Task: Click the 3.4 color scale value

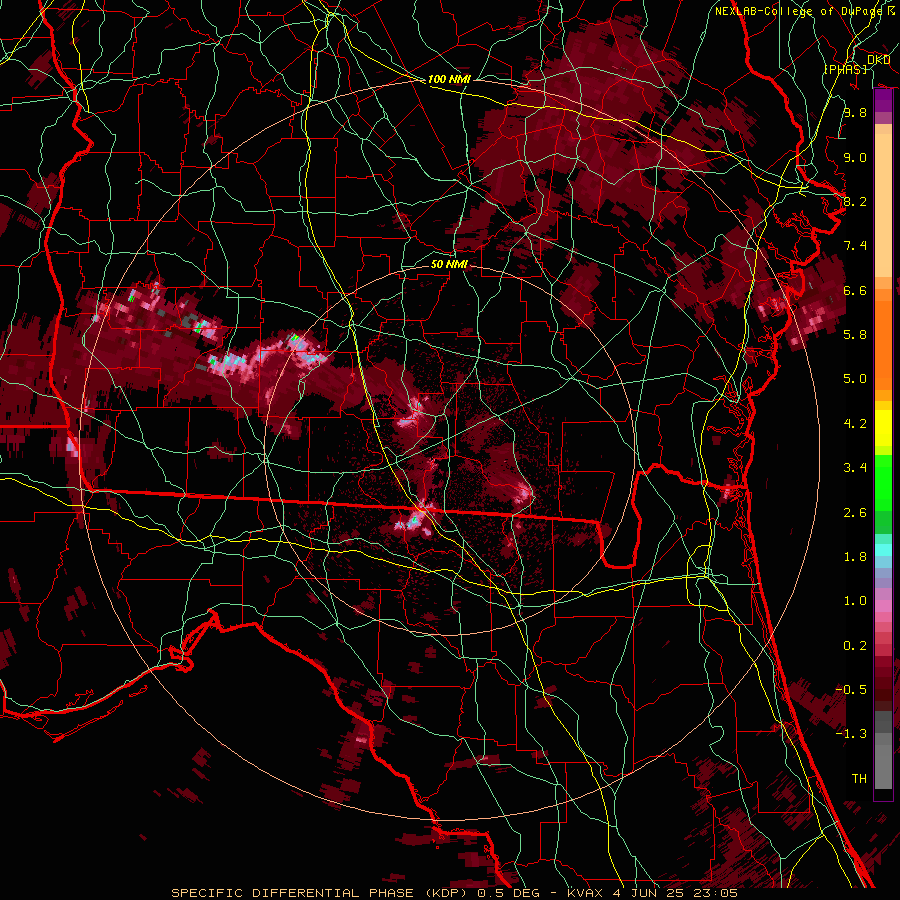Action: (x=855, y=468)
